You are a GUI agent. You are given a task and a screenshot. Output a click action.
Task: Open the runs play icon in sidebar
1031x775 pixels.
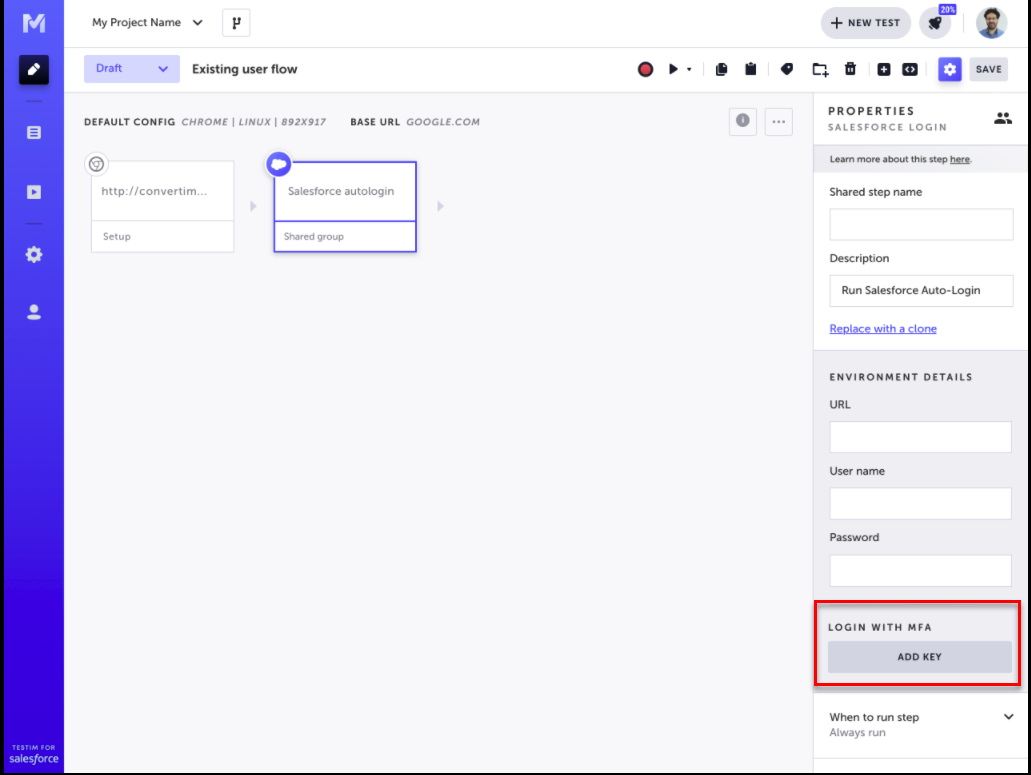(34, 192)
